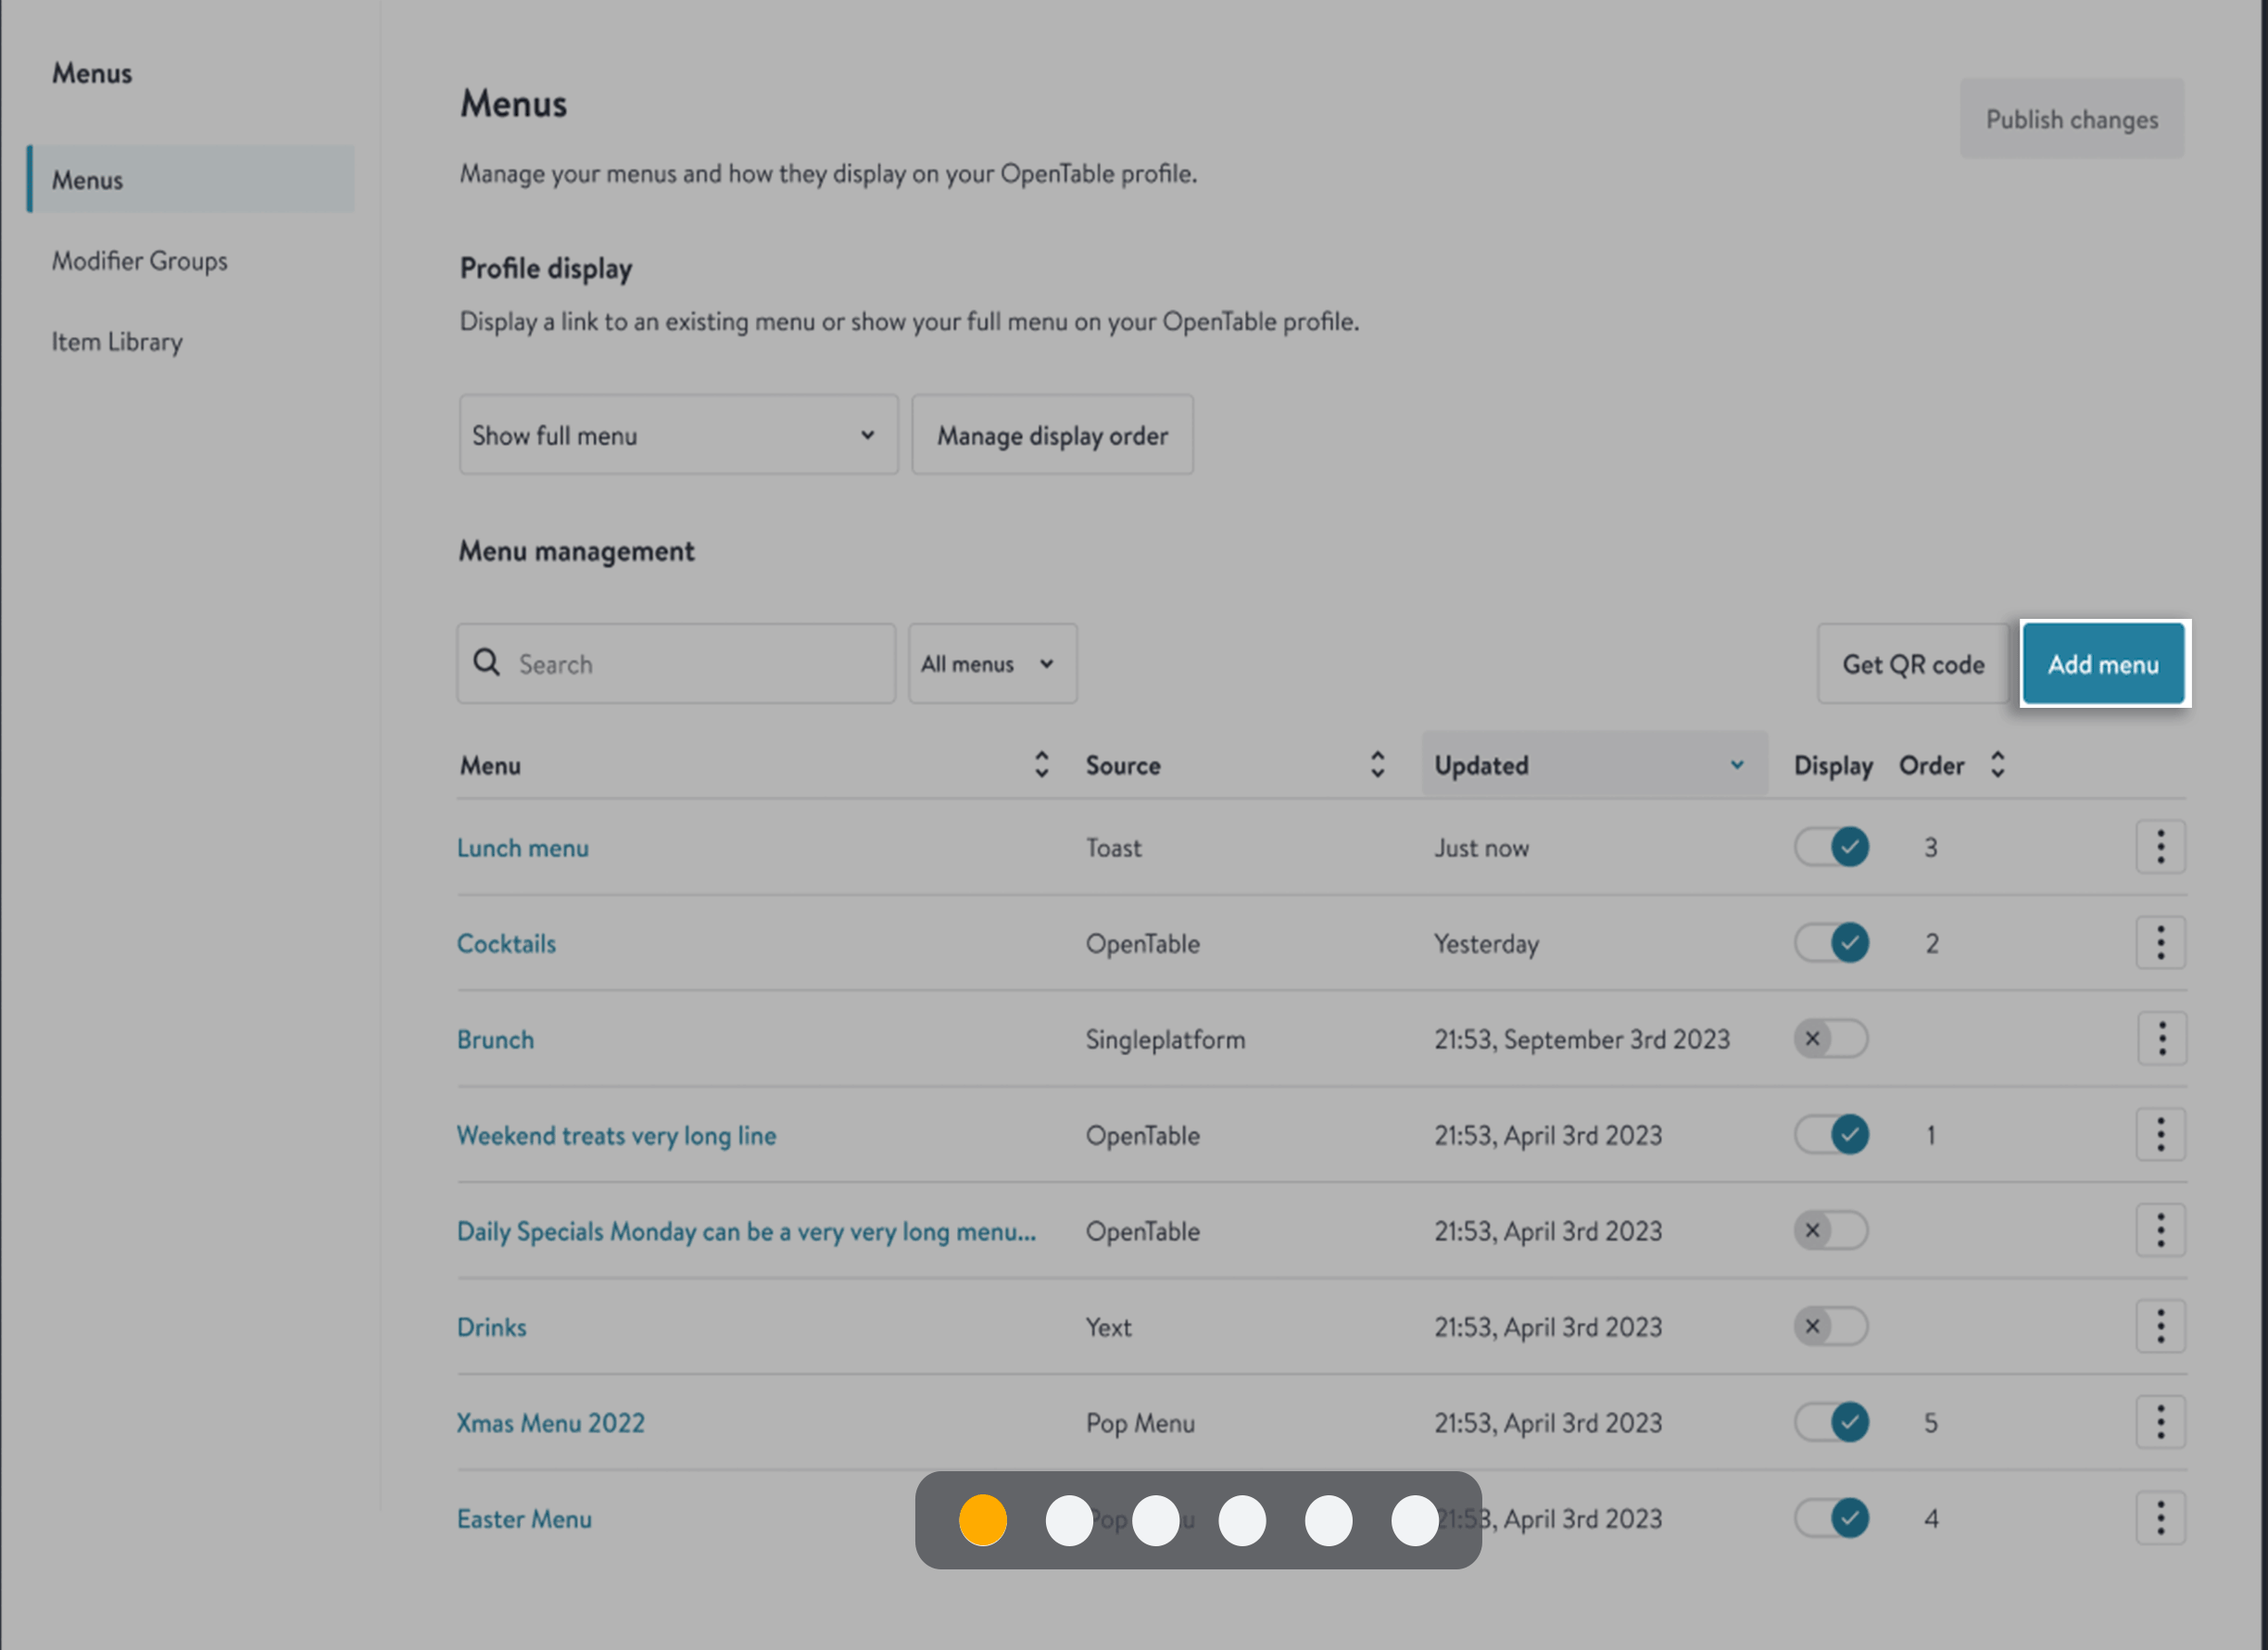Viewport: 2268px width, 1650px height.
Task: Sort by Menu column arrows
Action: (x=1041, y=765)
